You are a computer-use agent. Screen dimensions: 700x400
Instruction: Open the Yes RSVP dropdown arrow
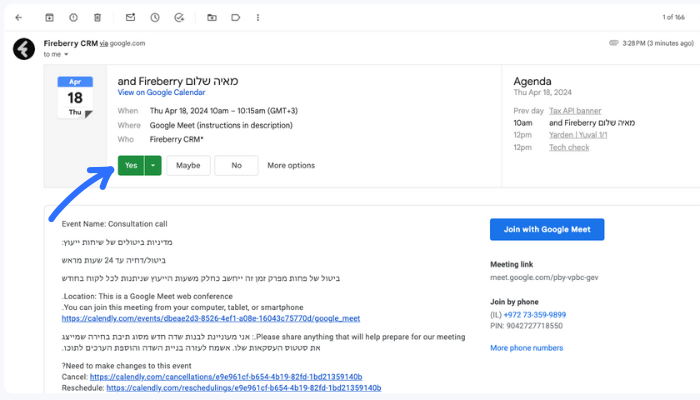pos(153,165)
